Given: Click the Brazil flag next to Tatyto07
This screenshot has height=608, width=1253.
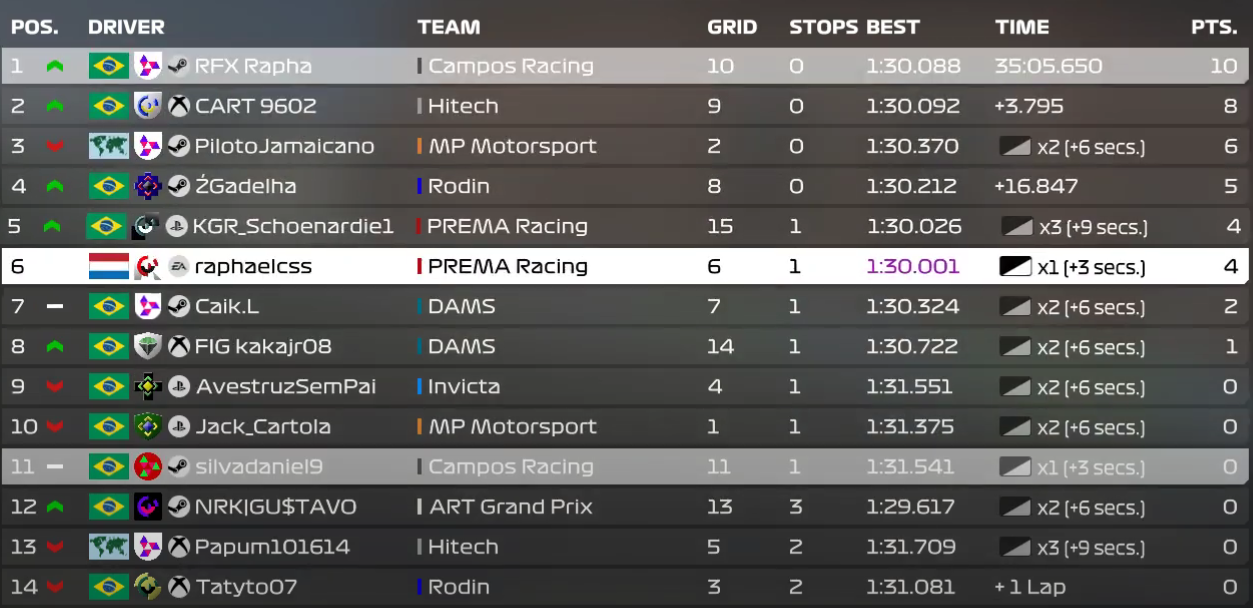Looking at the screenshot, I should pyautogui.click(x=108, y=587).
